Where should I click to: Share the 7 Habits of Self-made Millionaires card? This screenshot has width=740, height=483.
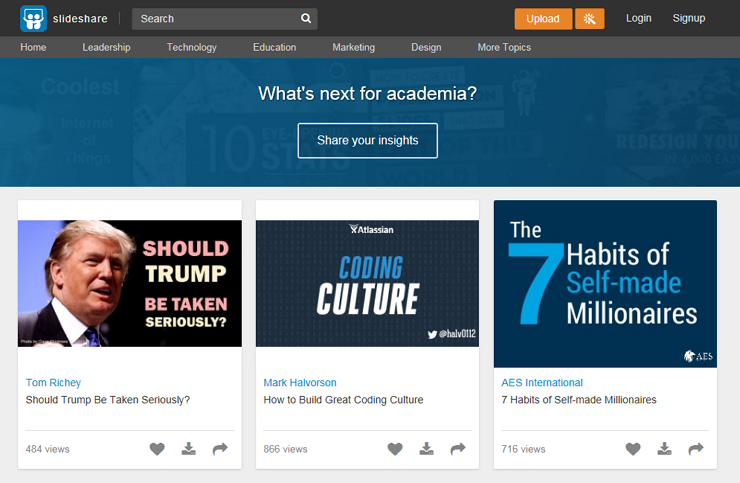click(x=696, y=449)
